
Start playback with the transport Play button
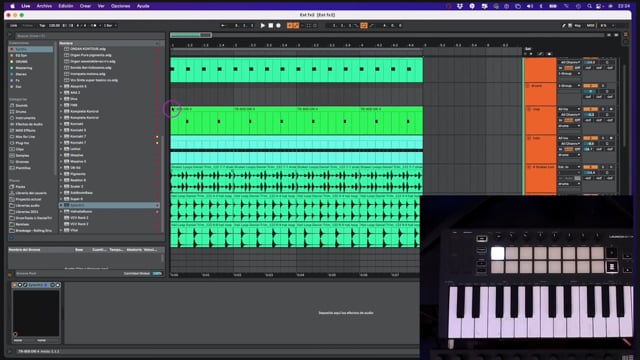pos(262,25)
